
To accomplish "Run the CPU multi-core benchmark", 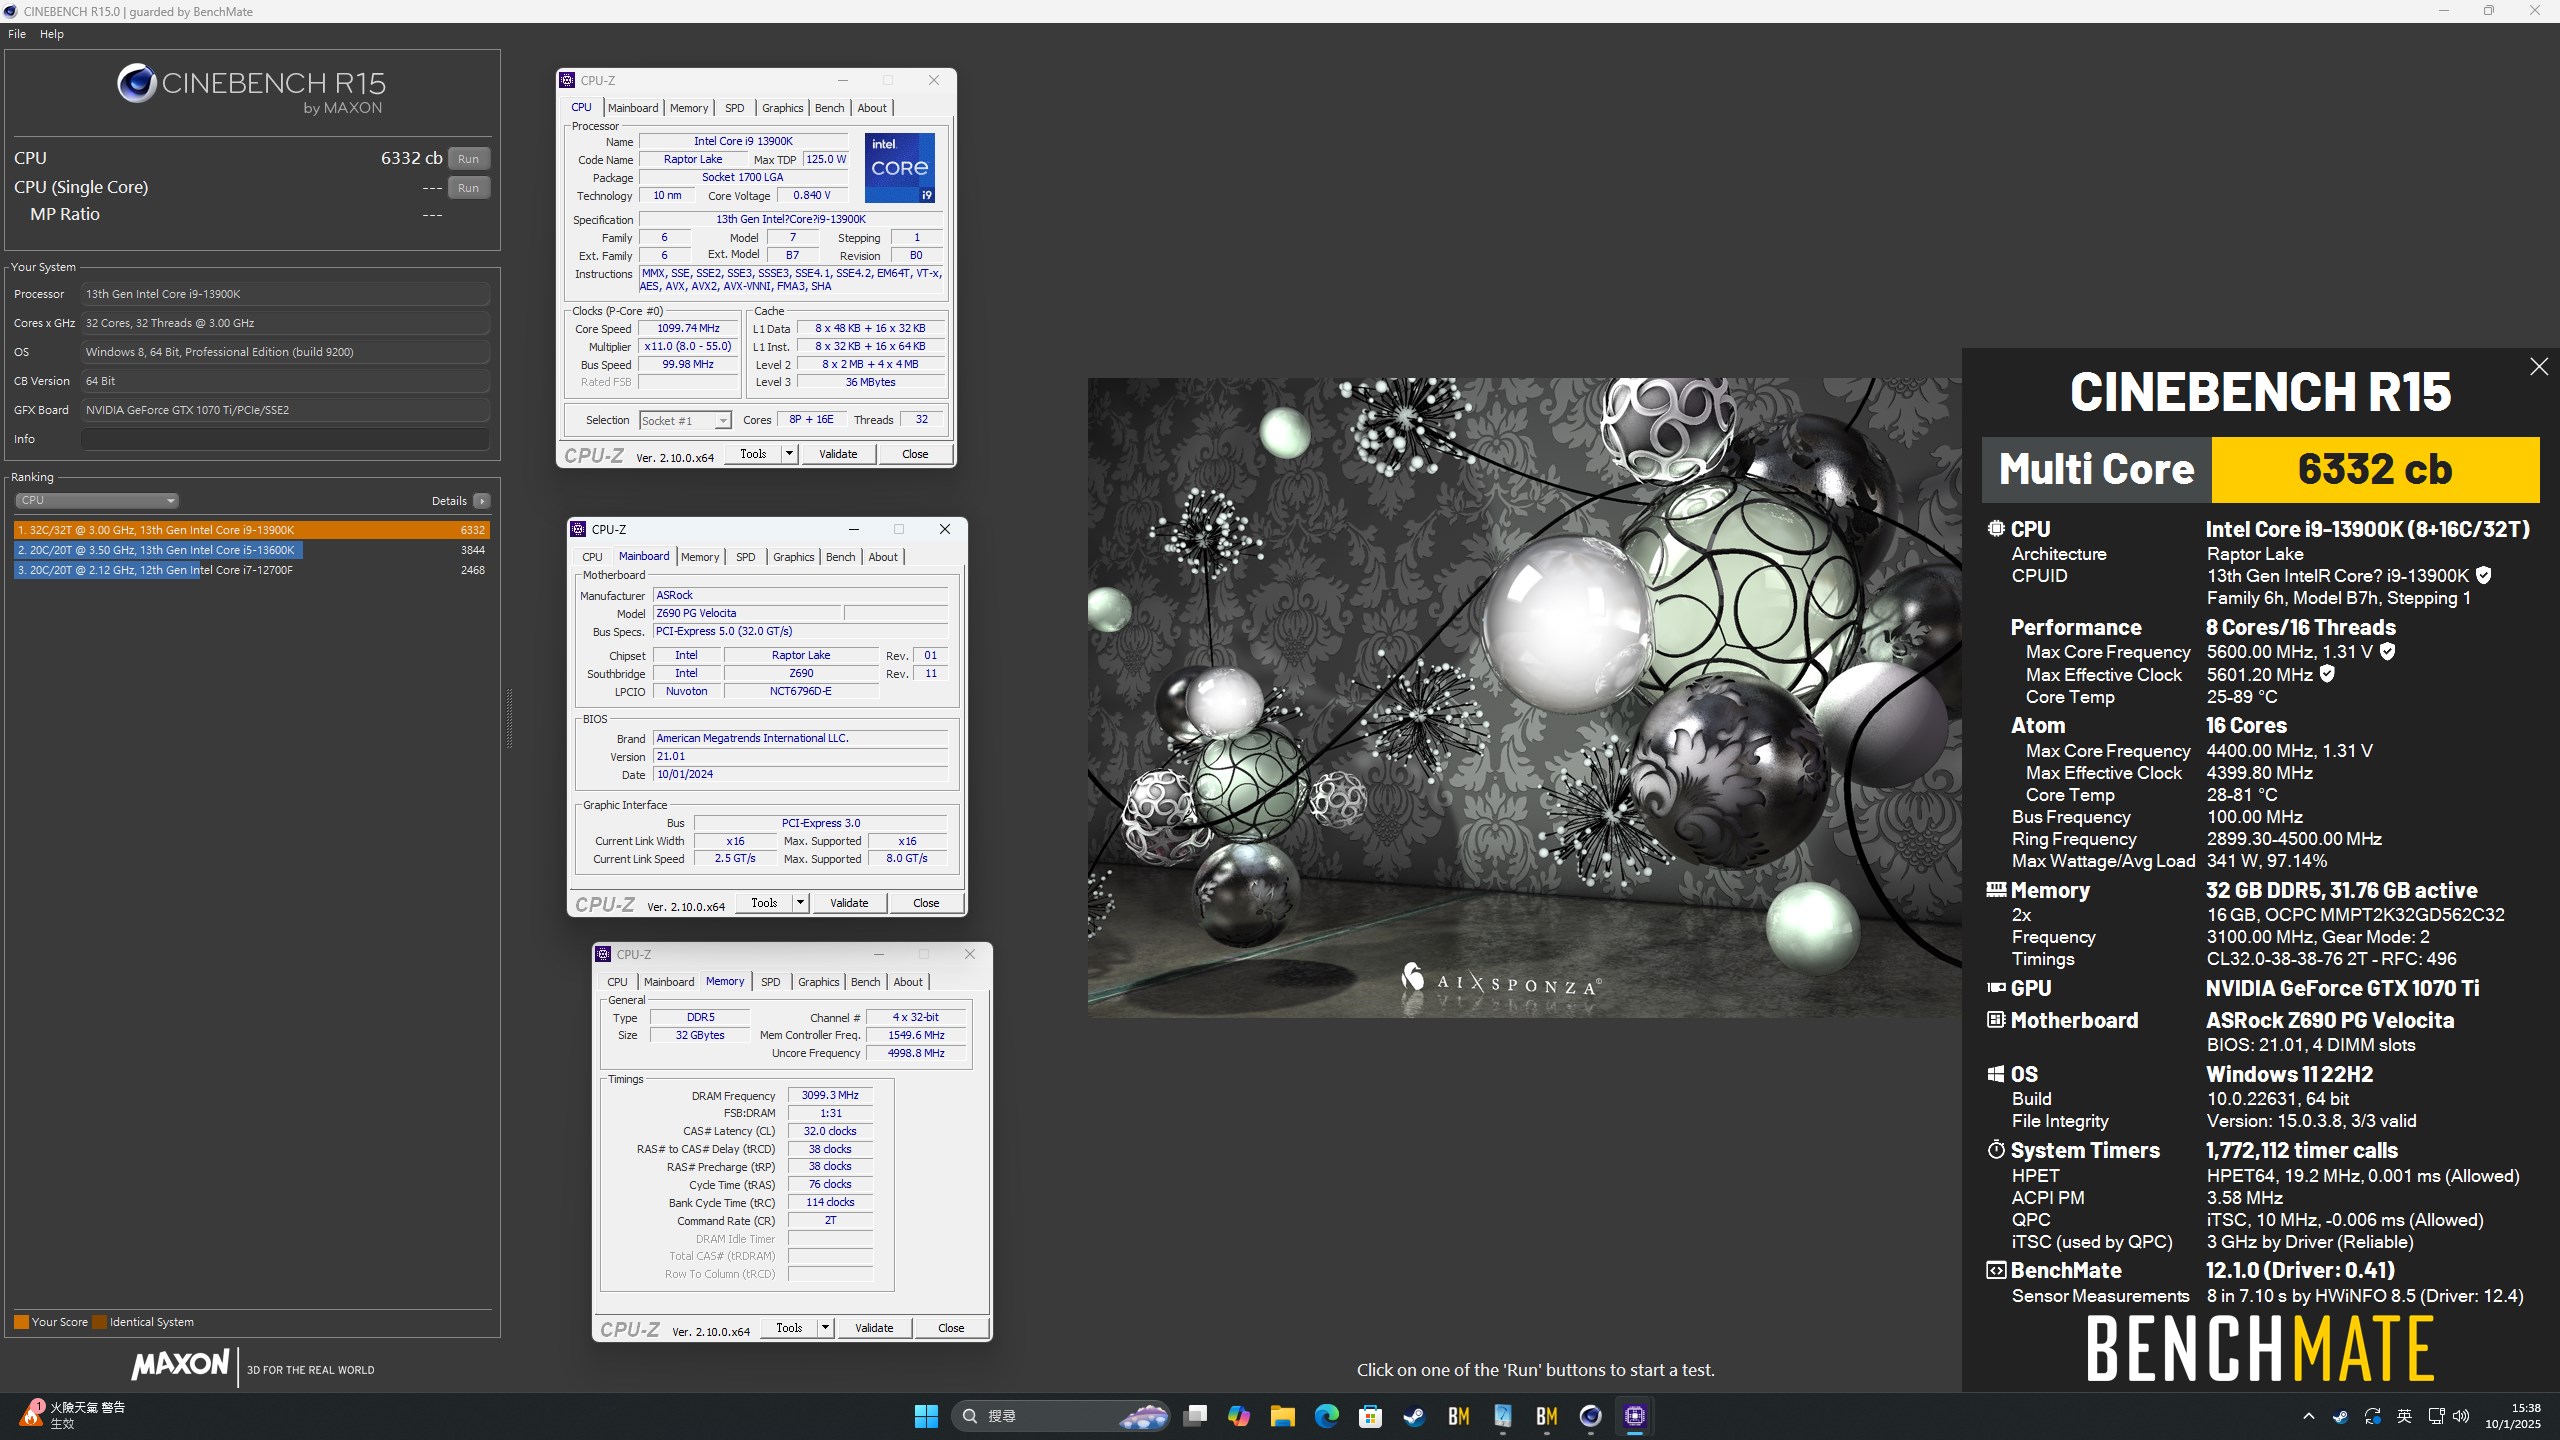I will [468, 159].
